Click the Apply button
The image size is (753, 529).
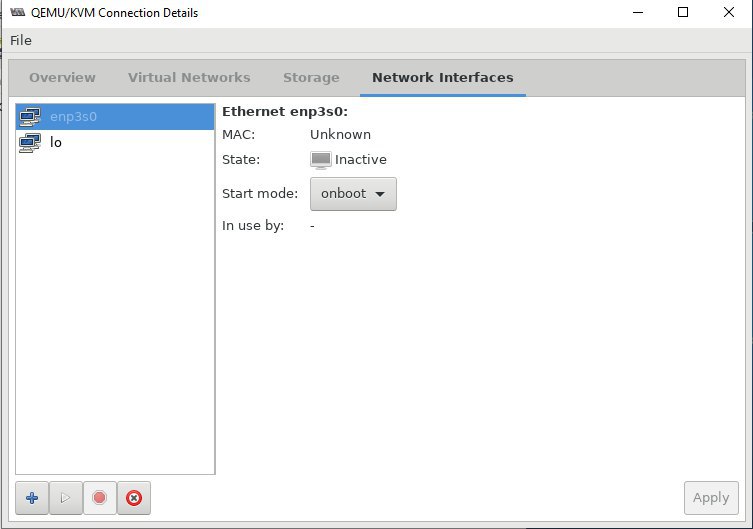711,498
